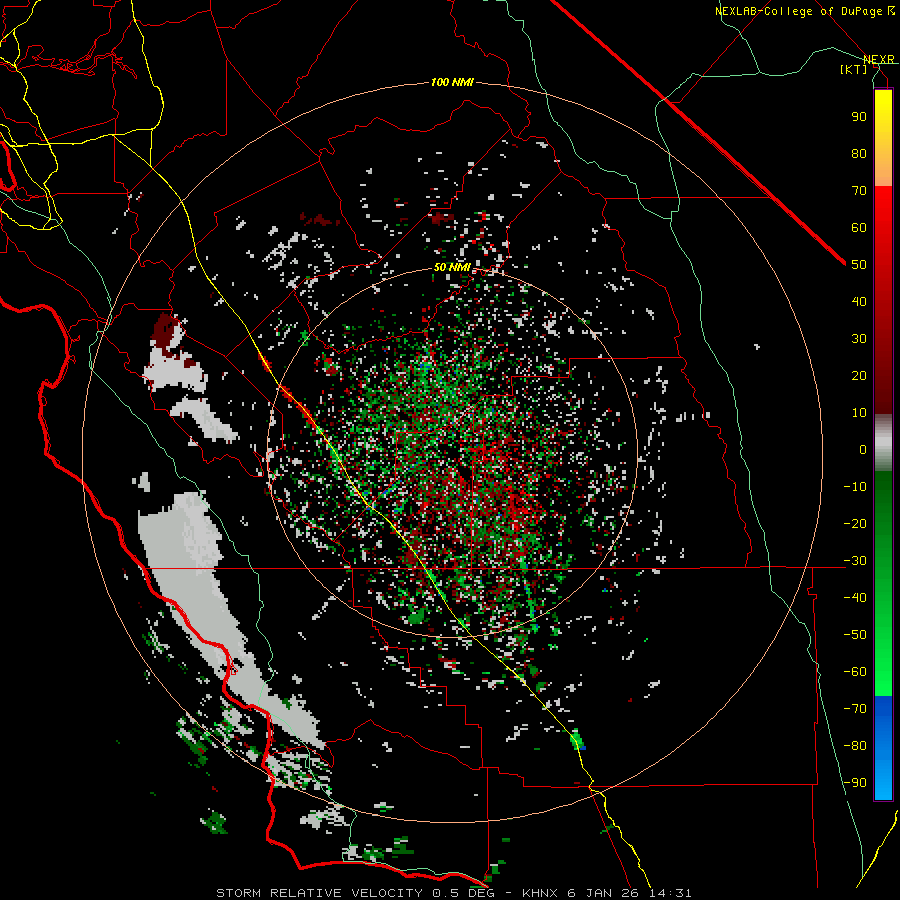900x900 pixels.
Task: Select the -20 value on the velocity scale
Action: [x=855, y=524]
